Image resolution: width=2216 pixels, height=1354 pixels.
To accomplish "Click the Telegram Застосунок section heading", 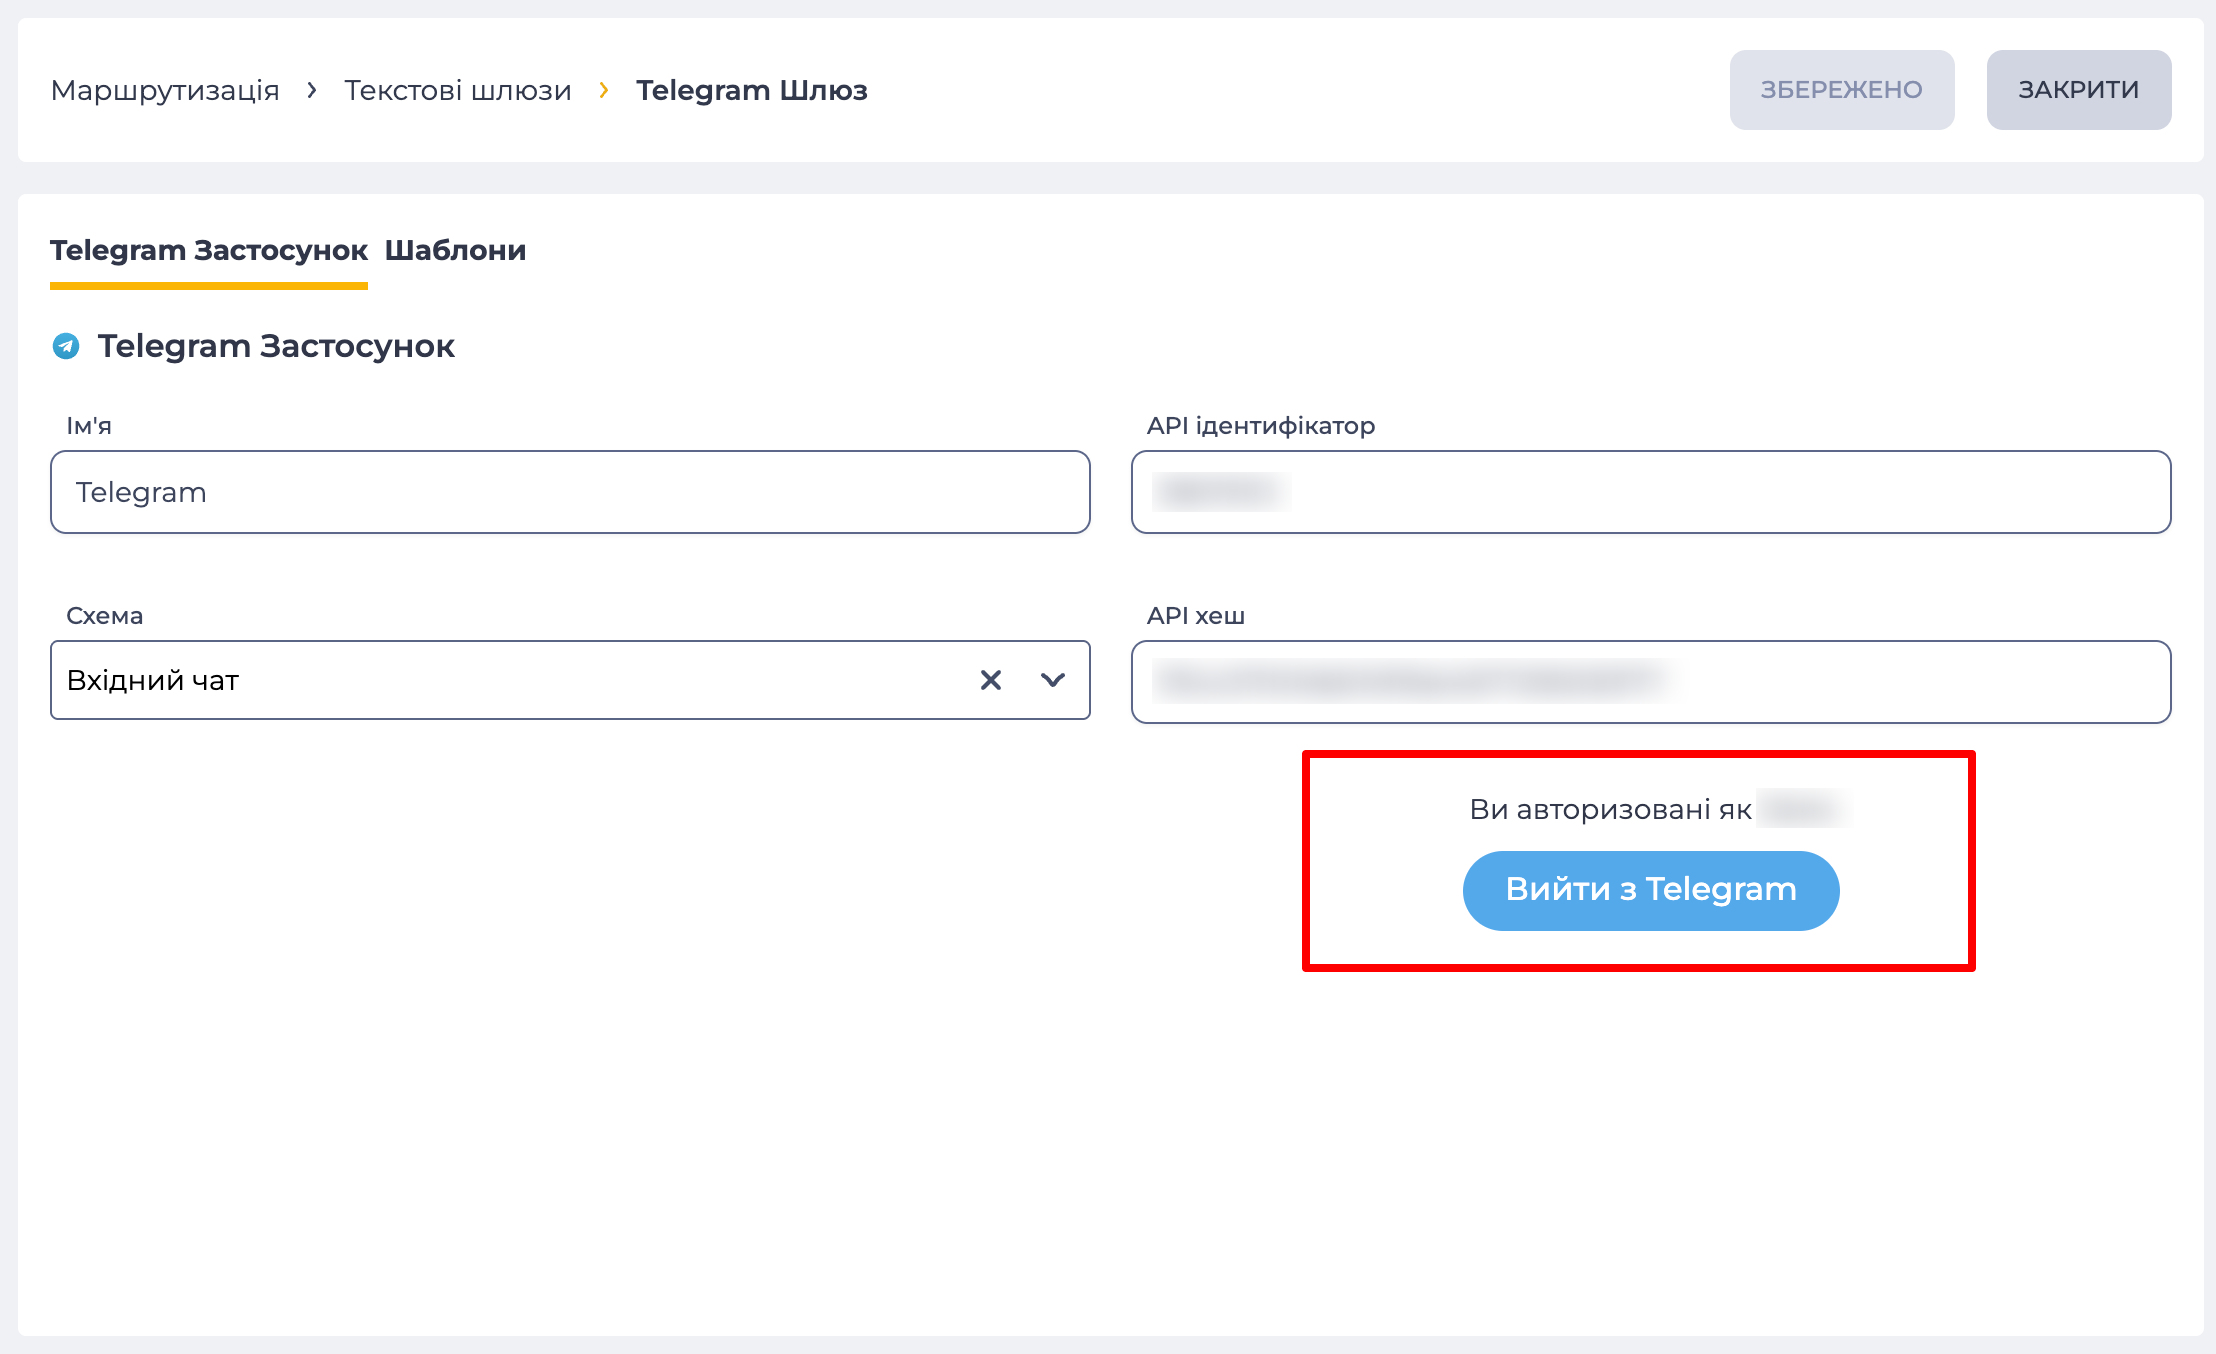I will 276,346.
